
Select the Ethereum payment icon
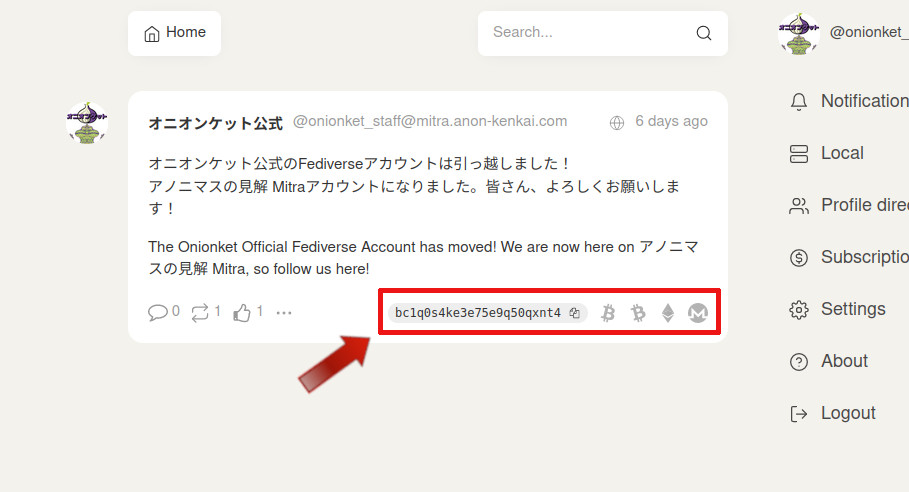668,313
